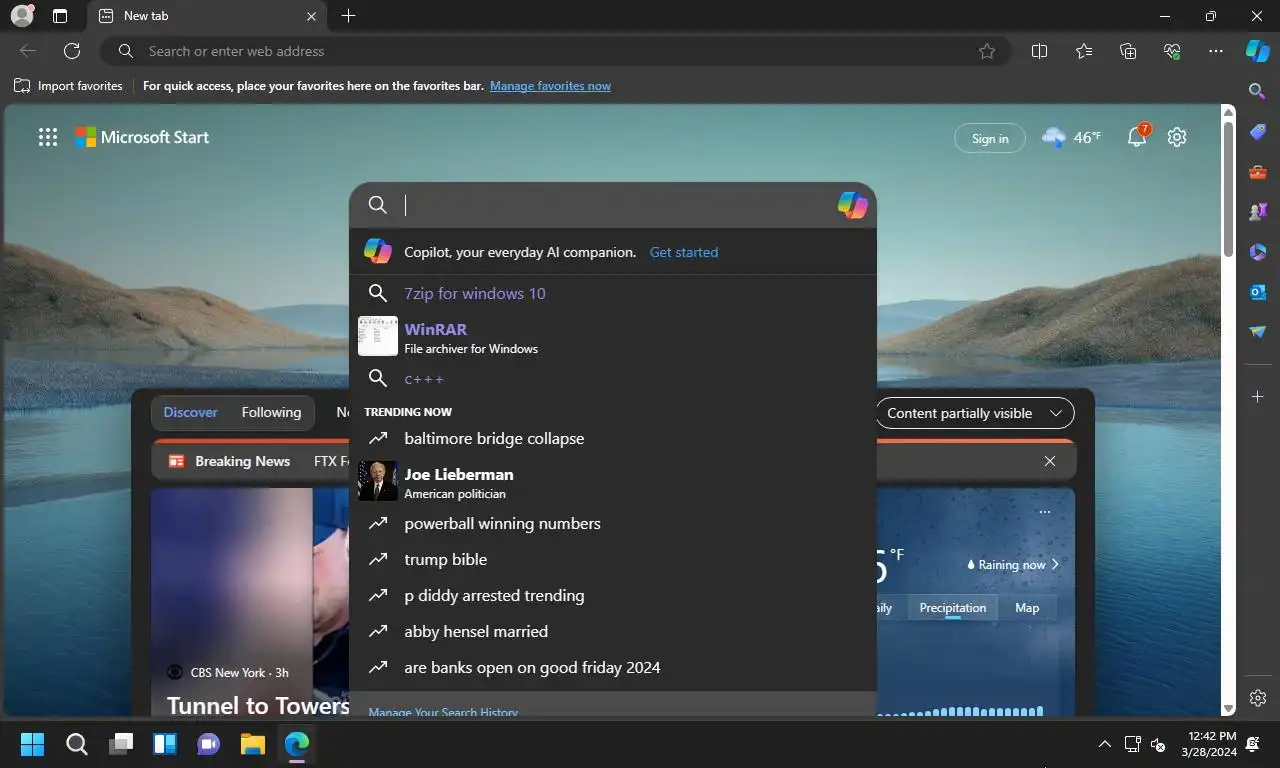Image resolution: width=1280 pixels, height=768 pixels.
Task: Open the Favorites list icon
Action: (x=1084, y=51)
